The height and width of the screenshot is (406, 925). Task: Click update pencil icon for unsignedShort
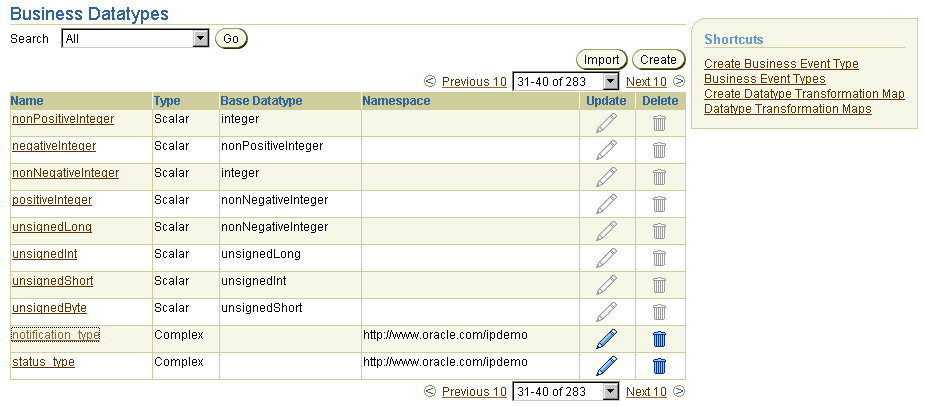pos(606,285)
